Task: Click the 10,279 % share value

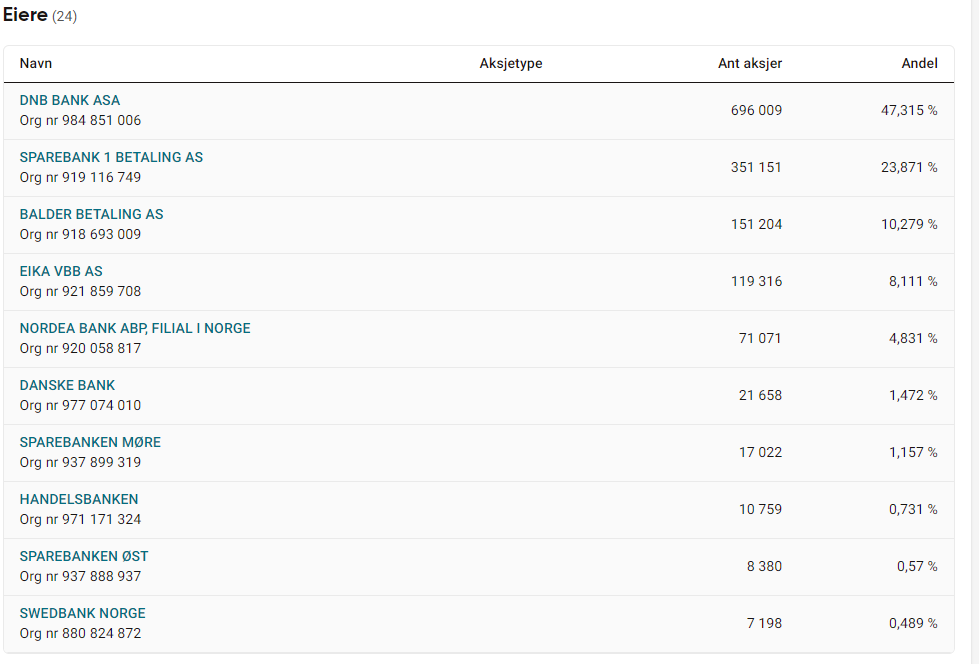Action: 909,224
